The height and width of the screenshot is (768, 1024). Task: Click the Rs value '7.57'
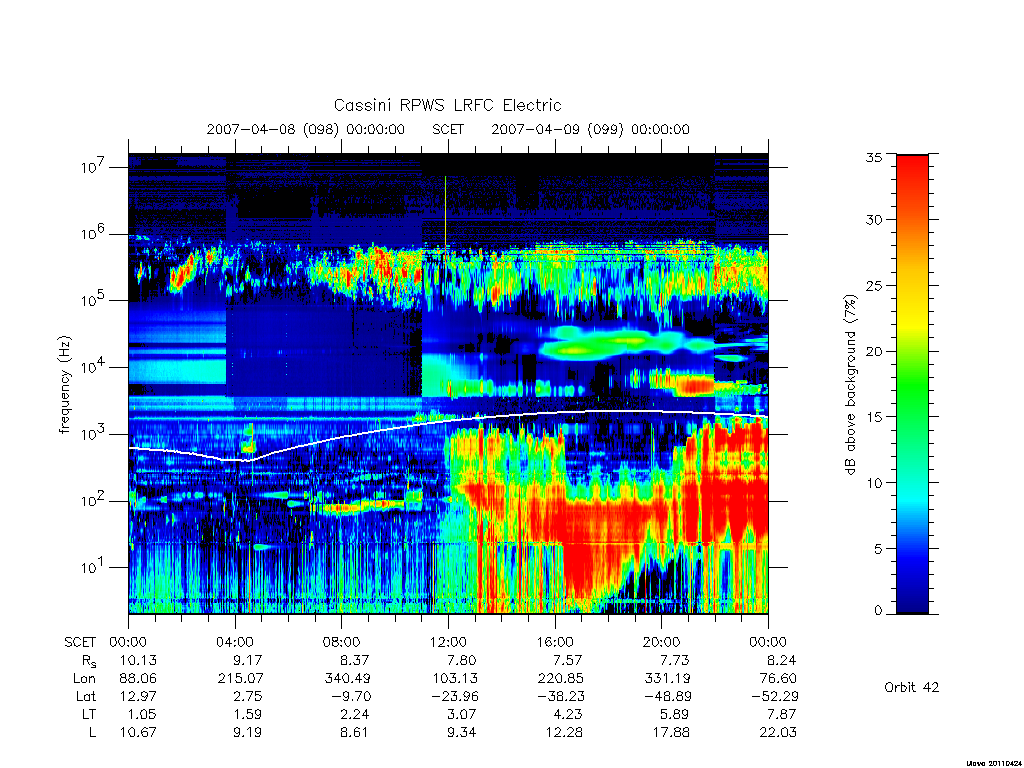coord(567,660)
